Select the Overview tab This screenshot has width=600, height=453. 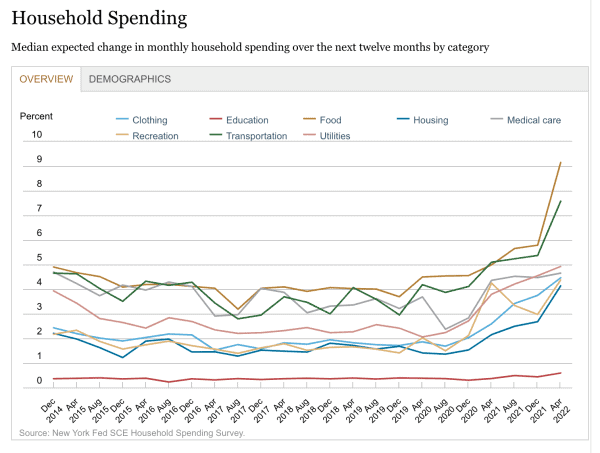pos(46,79)
